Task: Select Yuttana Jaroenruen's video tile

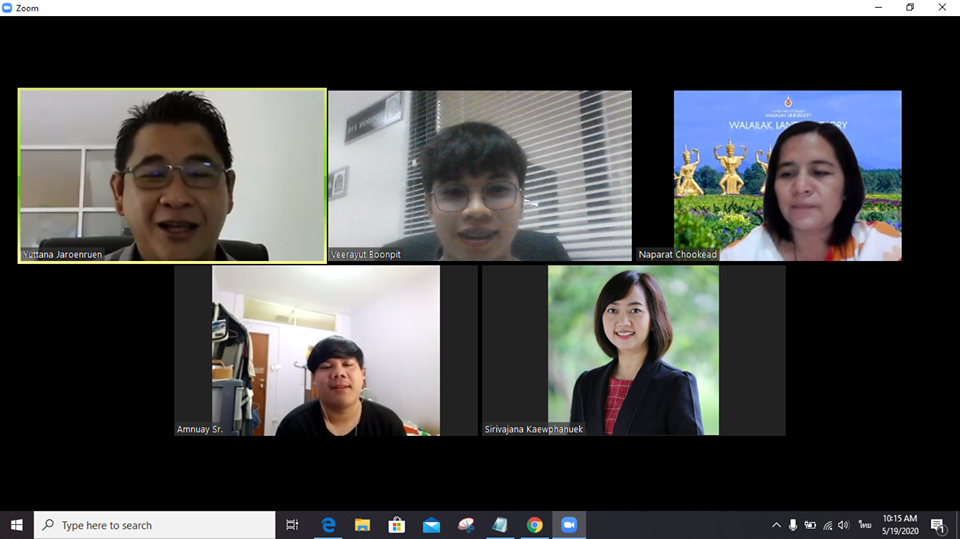Action: point(172,175)
